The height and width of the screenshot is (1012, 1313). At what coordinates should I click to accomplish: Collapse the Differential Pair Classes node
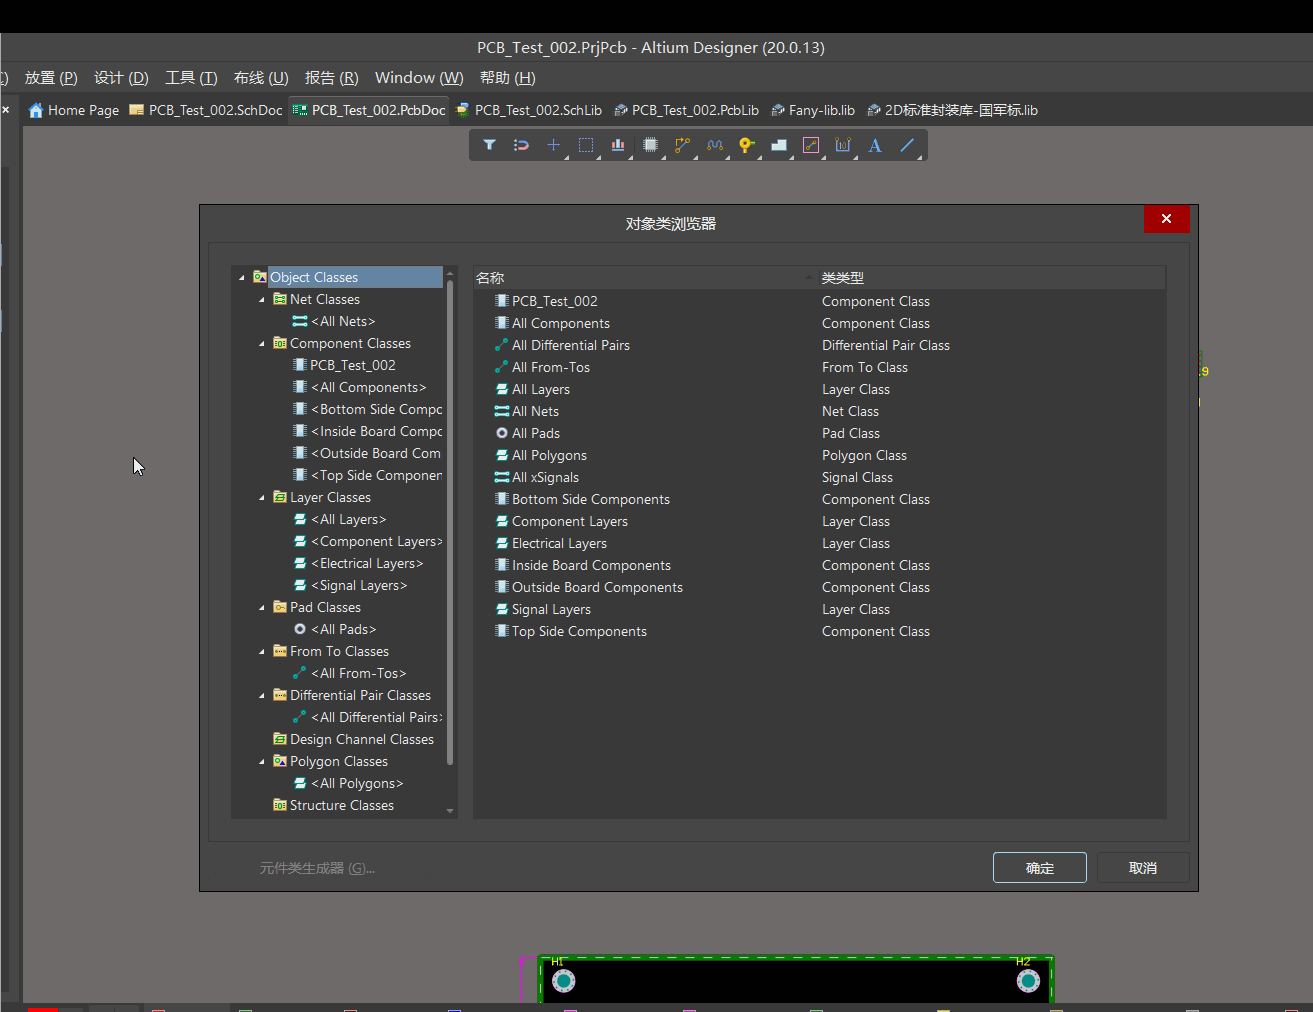pos(262,696)
